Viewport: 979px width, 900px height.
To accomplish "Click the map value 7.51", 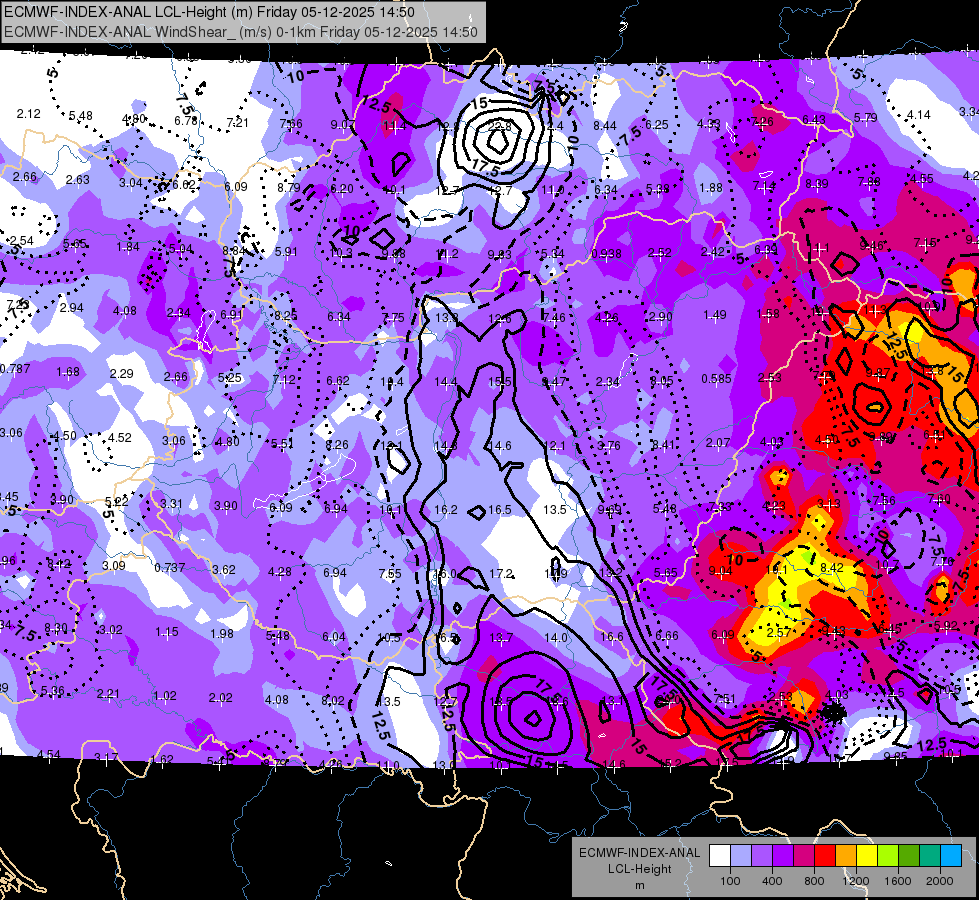I will click(x=724, y=699).
